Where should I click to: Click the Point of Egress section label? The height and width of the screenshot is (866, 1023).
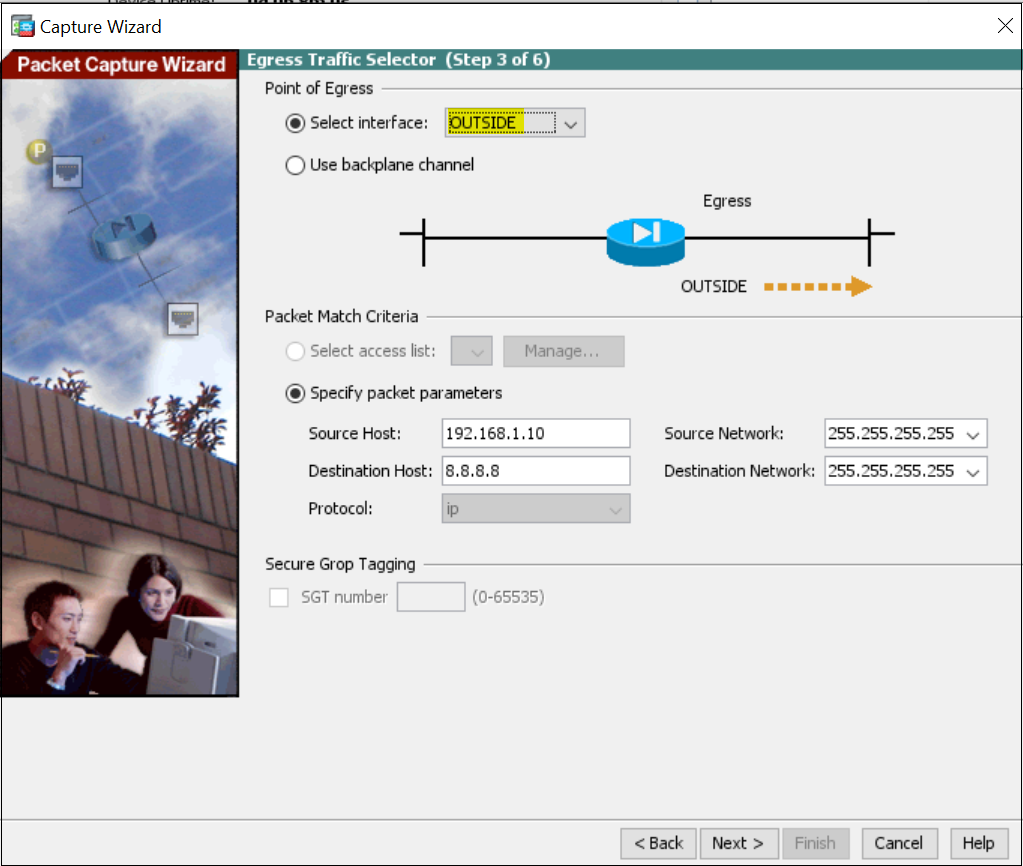click(x=319, y=89)
